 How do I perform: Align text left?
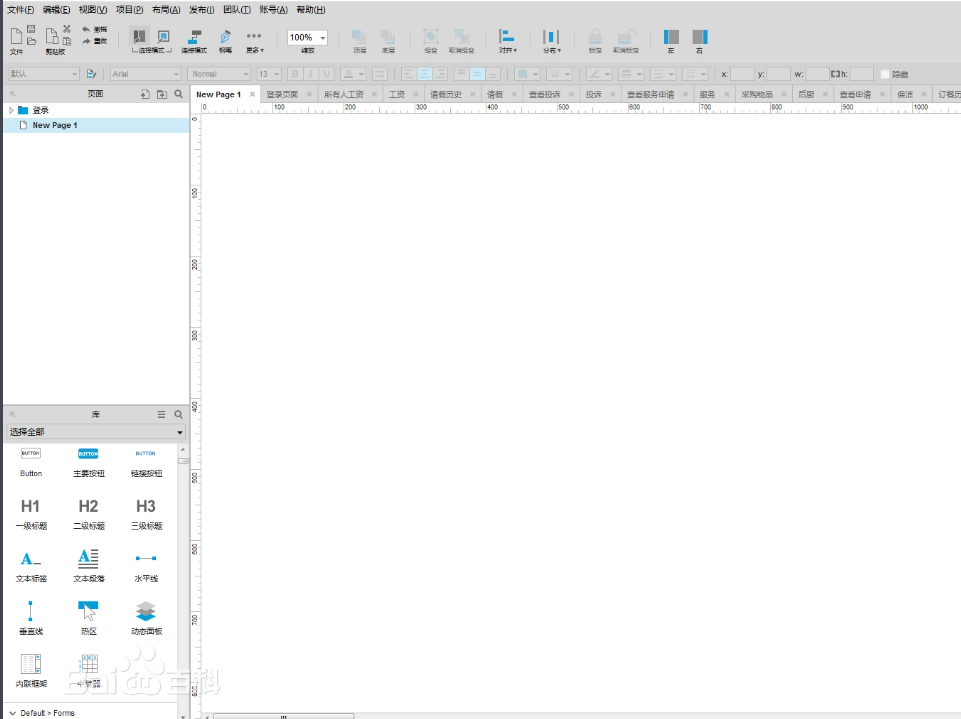pos(409,74)
